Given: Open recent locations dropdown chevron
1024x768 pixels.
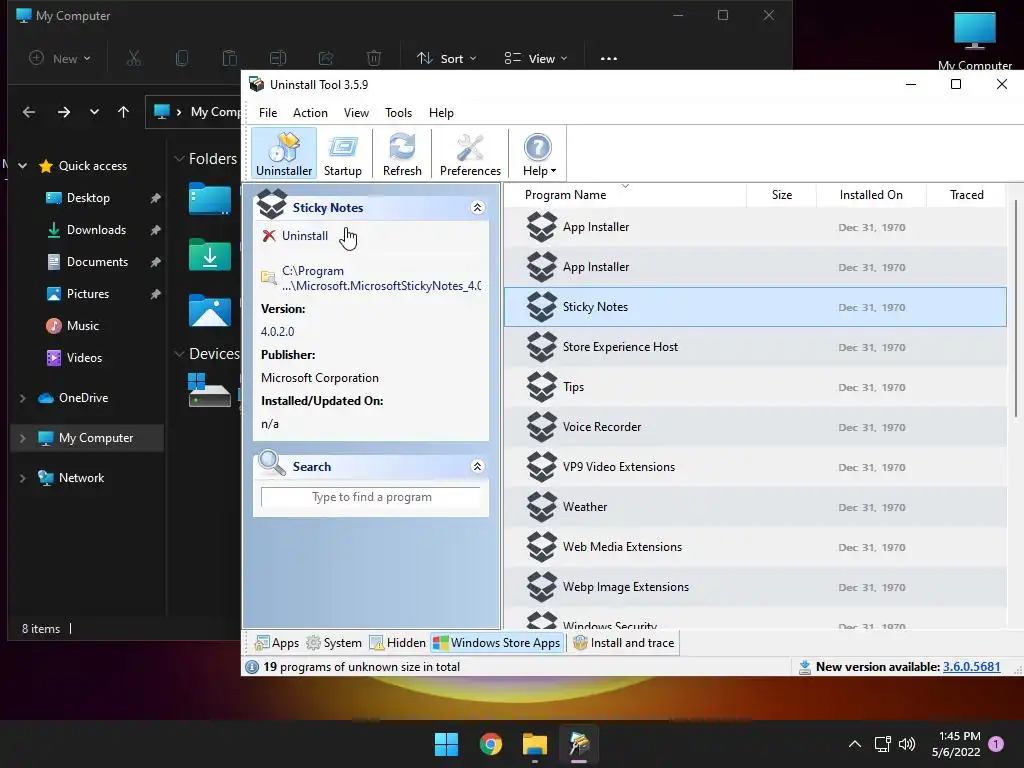Looking at the screenshot, I should (94, 112).
